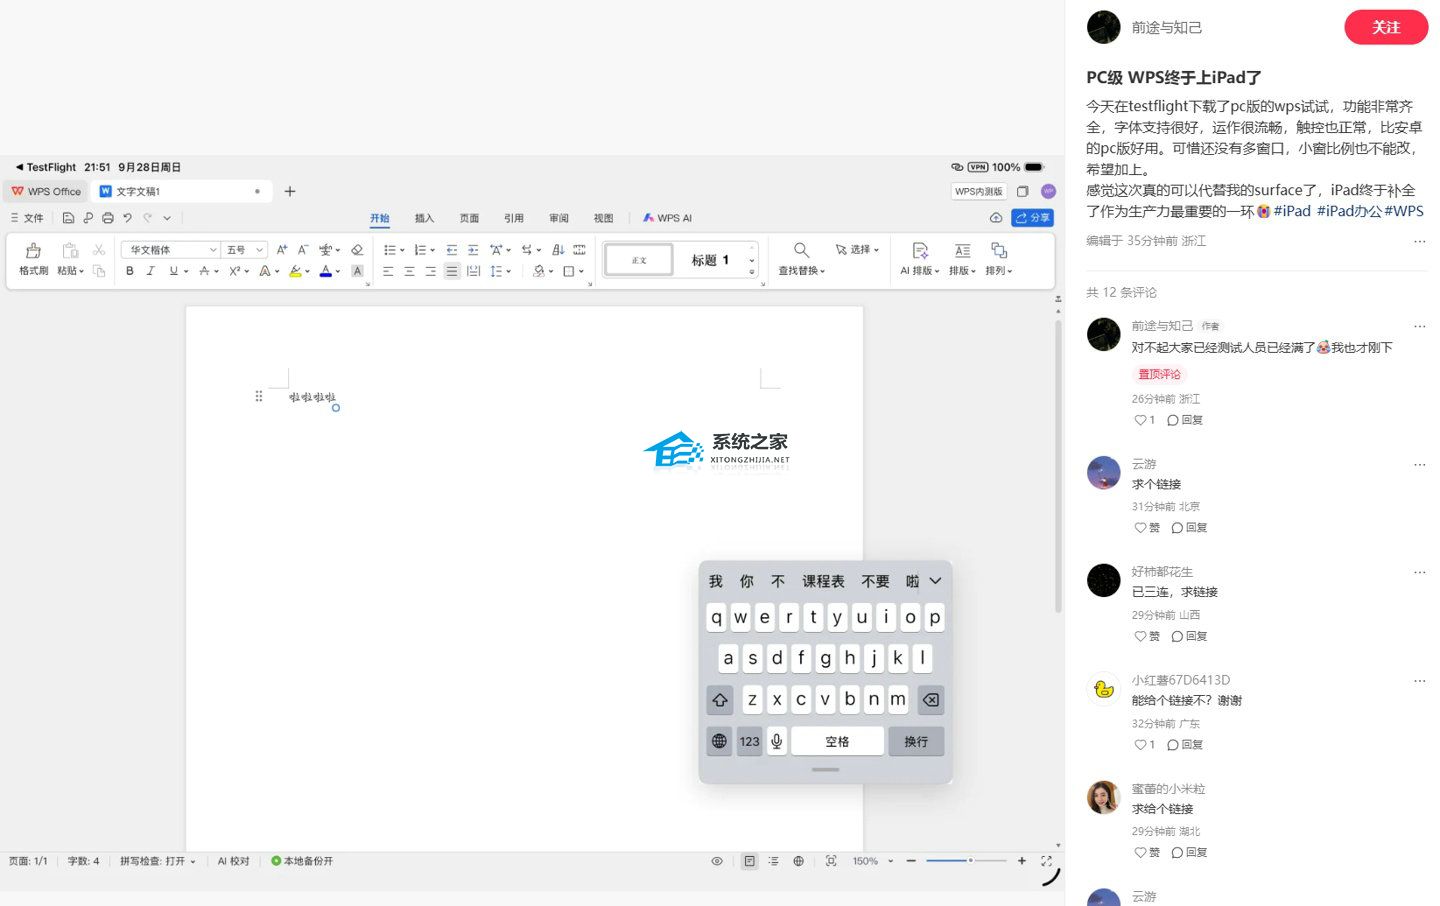Click the save document icon
1440x906 pixels.
click(x=68, y=218)
